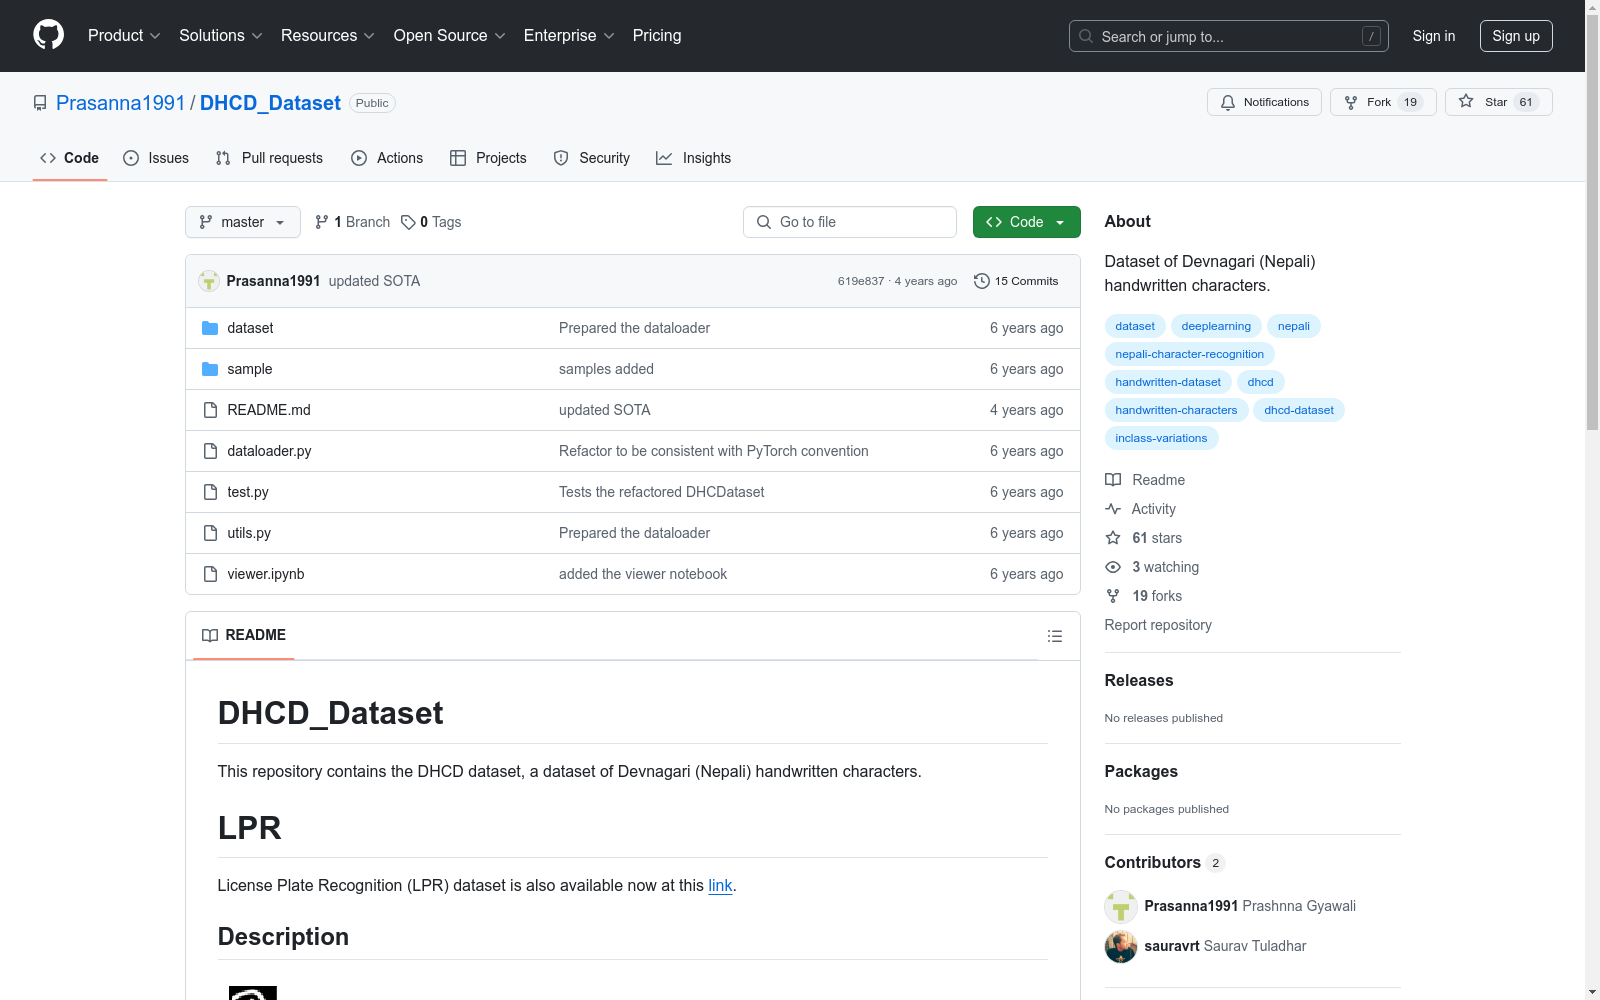Click the utils.py file icon
This screenshot has width=1600, height=1000.
point(210,533)
